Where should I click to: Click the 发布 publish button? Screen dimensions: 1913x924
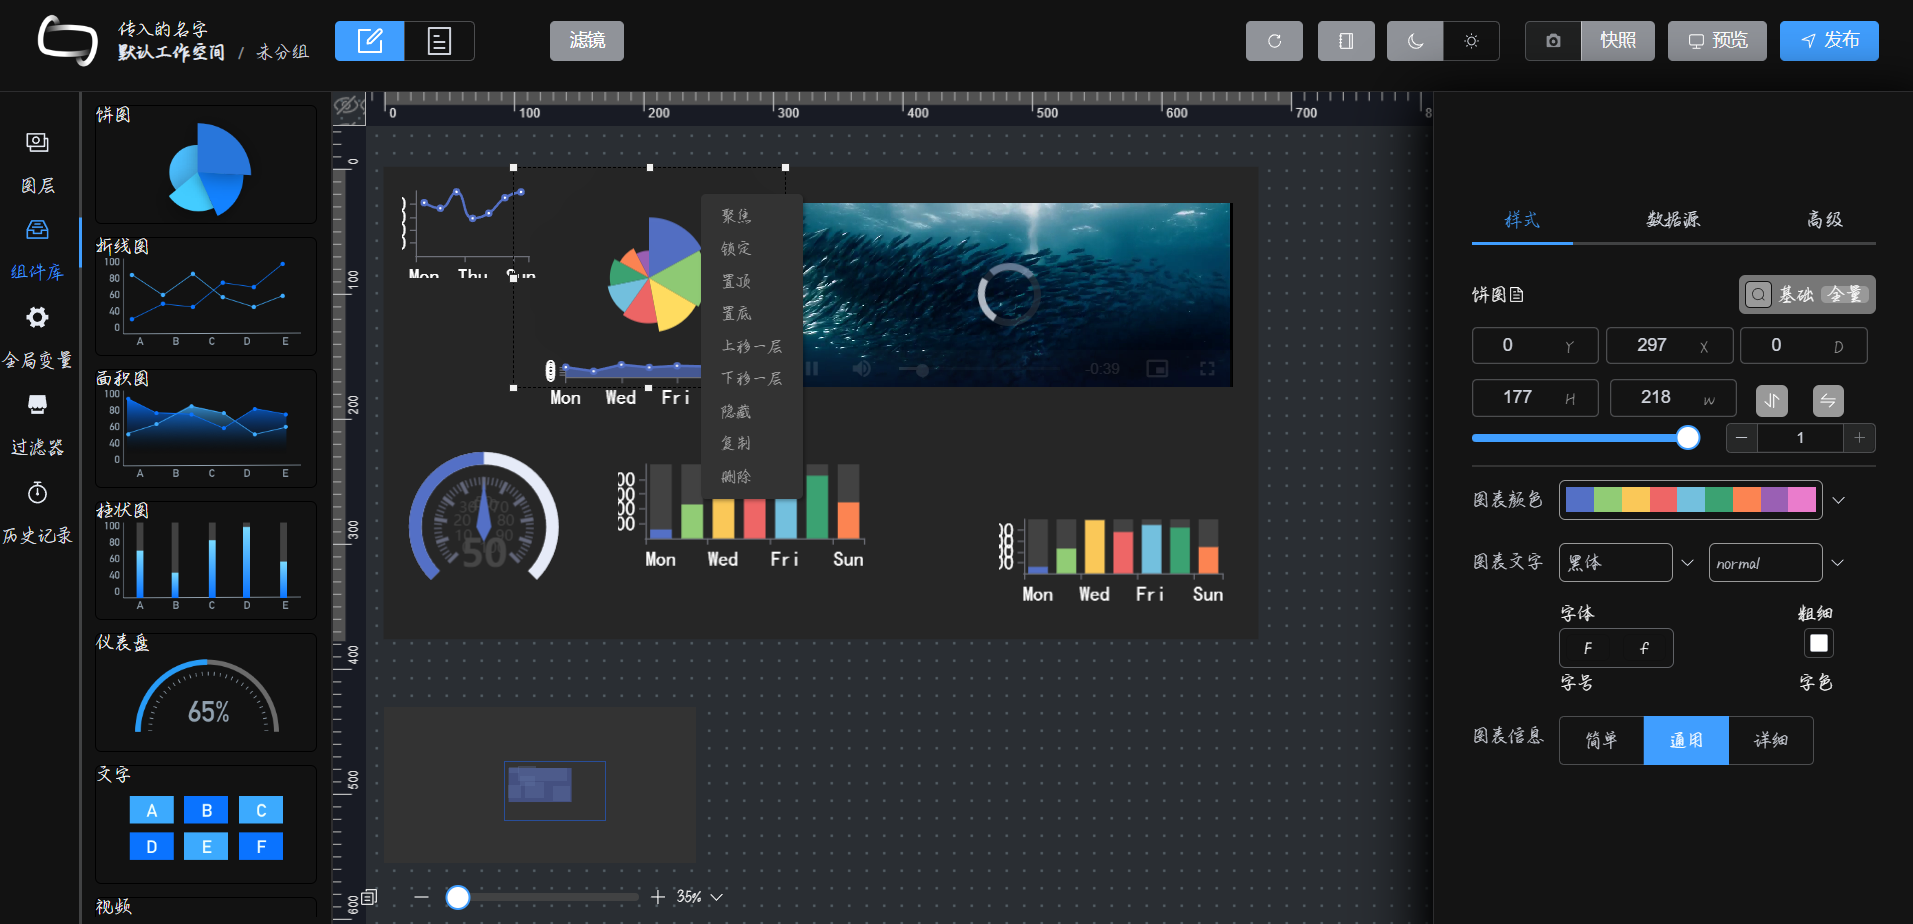pyautogui.click(x=1829, y=41)
